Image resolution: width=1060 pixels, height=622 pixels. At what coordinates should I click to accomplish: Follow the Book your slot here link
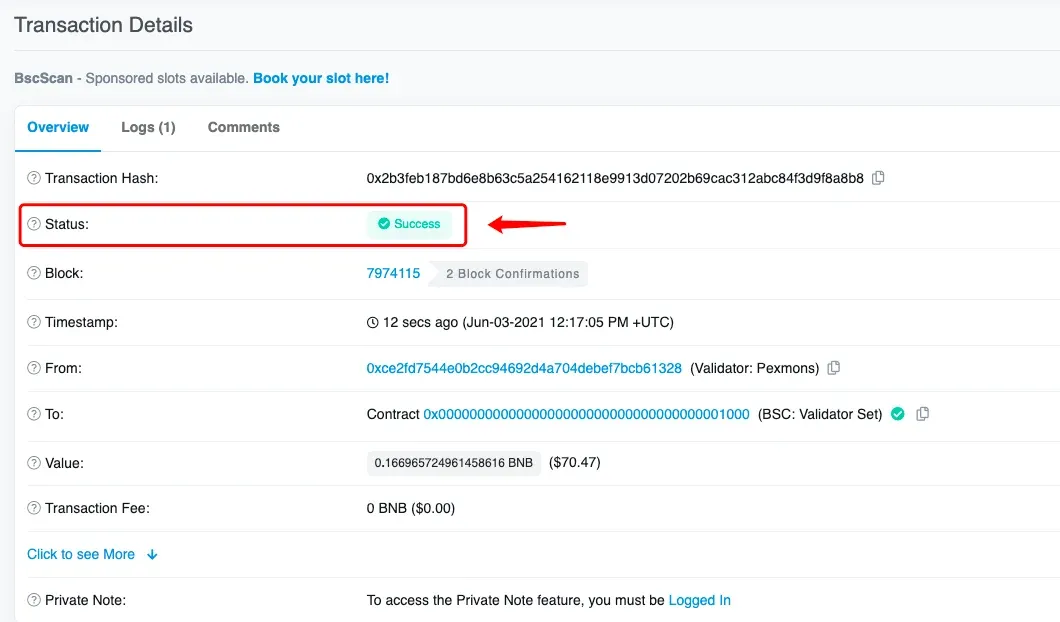click(x=321, y=78)
